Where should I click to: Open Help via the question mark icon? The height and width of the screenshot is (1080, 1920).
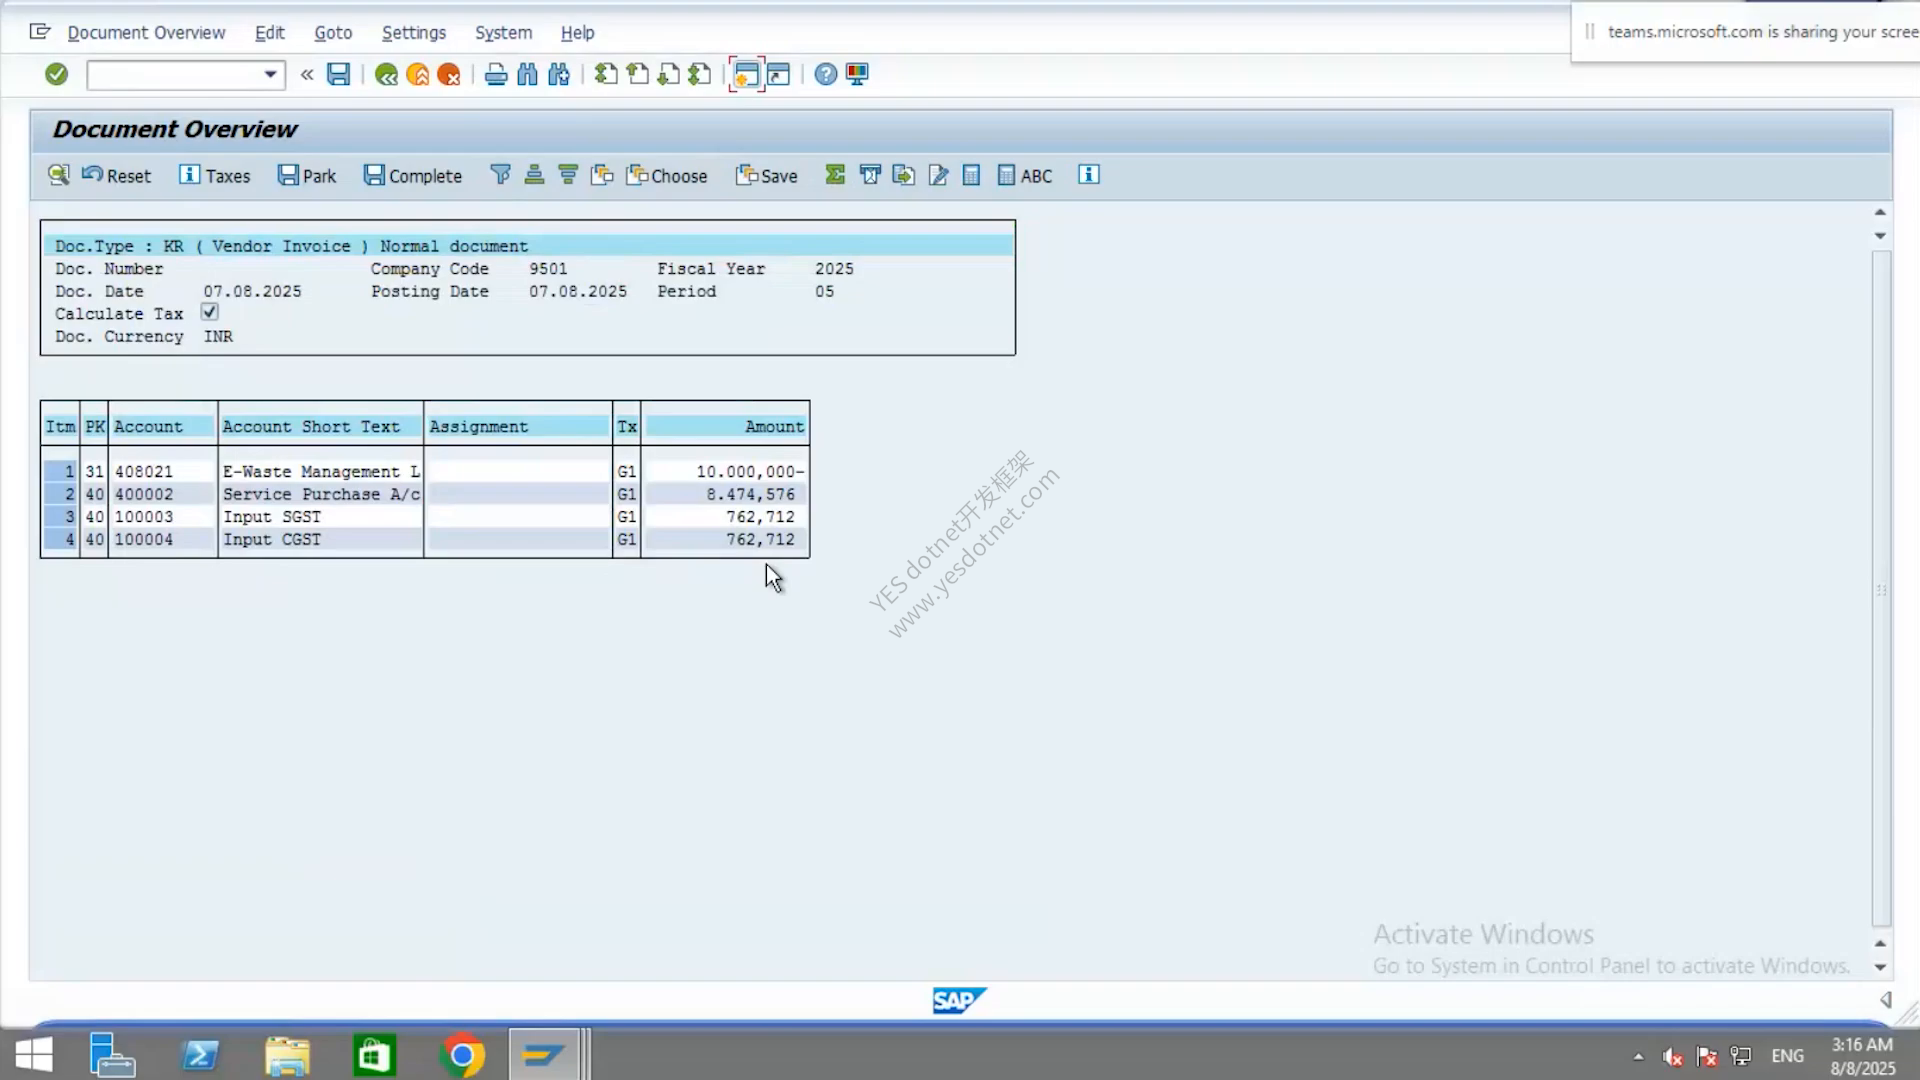coord(825,74)
